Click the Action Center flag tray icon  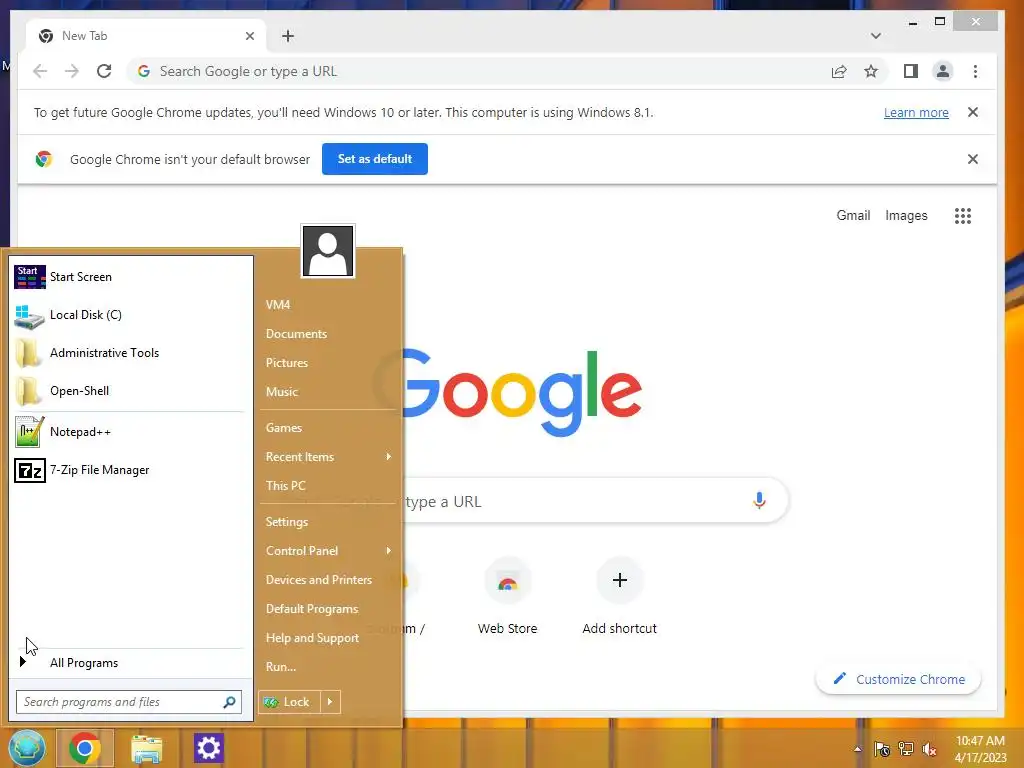point(882,749)
